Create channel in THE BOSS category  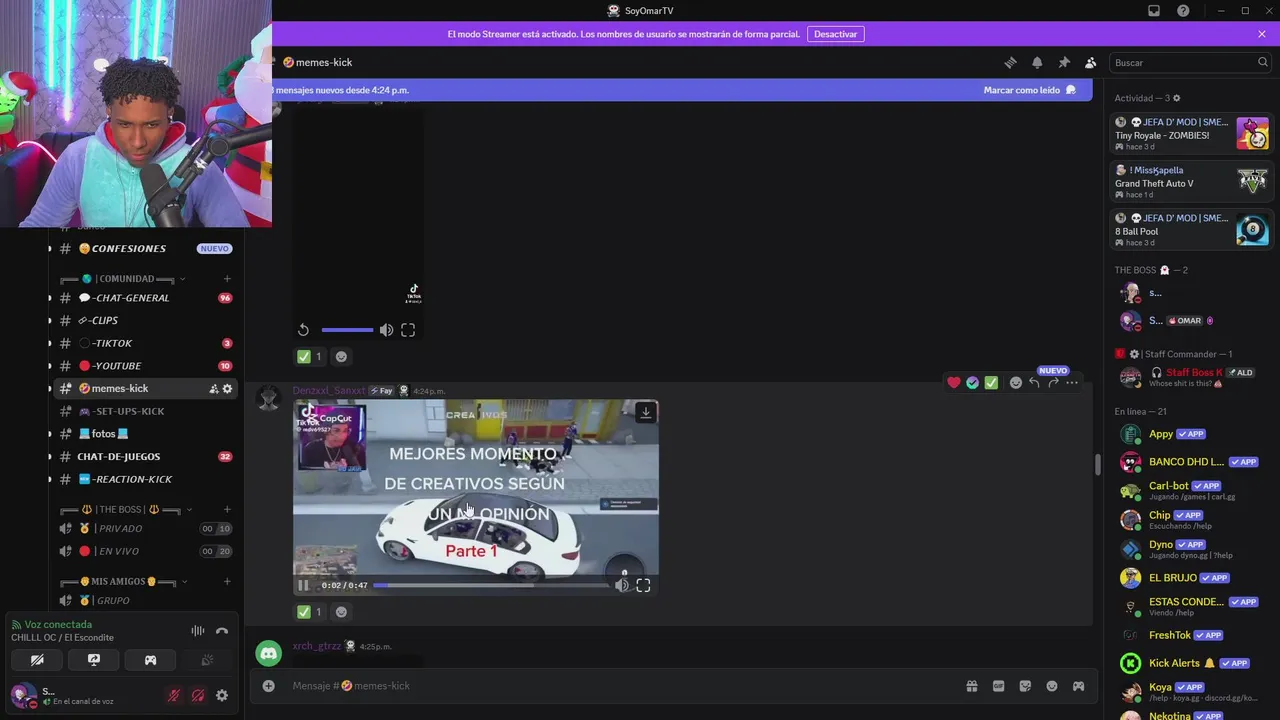pos(227,510)
